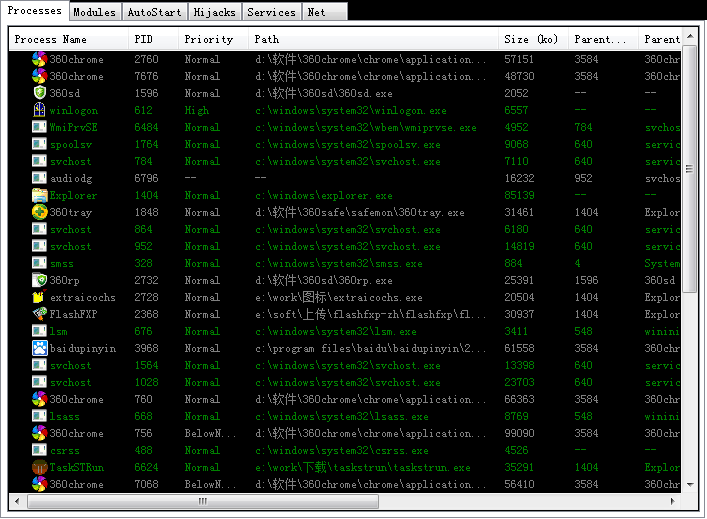
Task: Click the winlogon process icon
Action: point(40,110)
